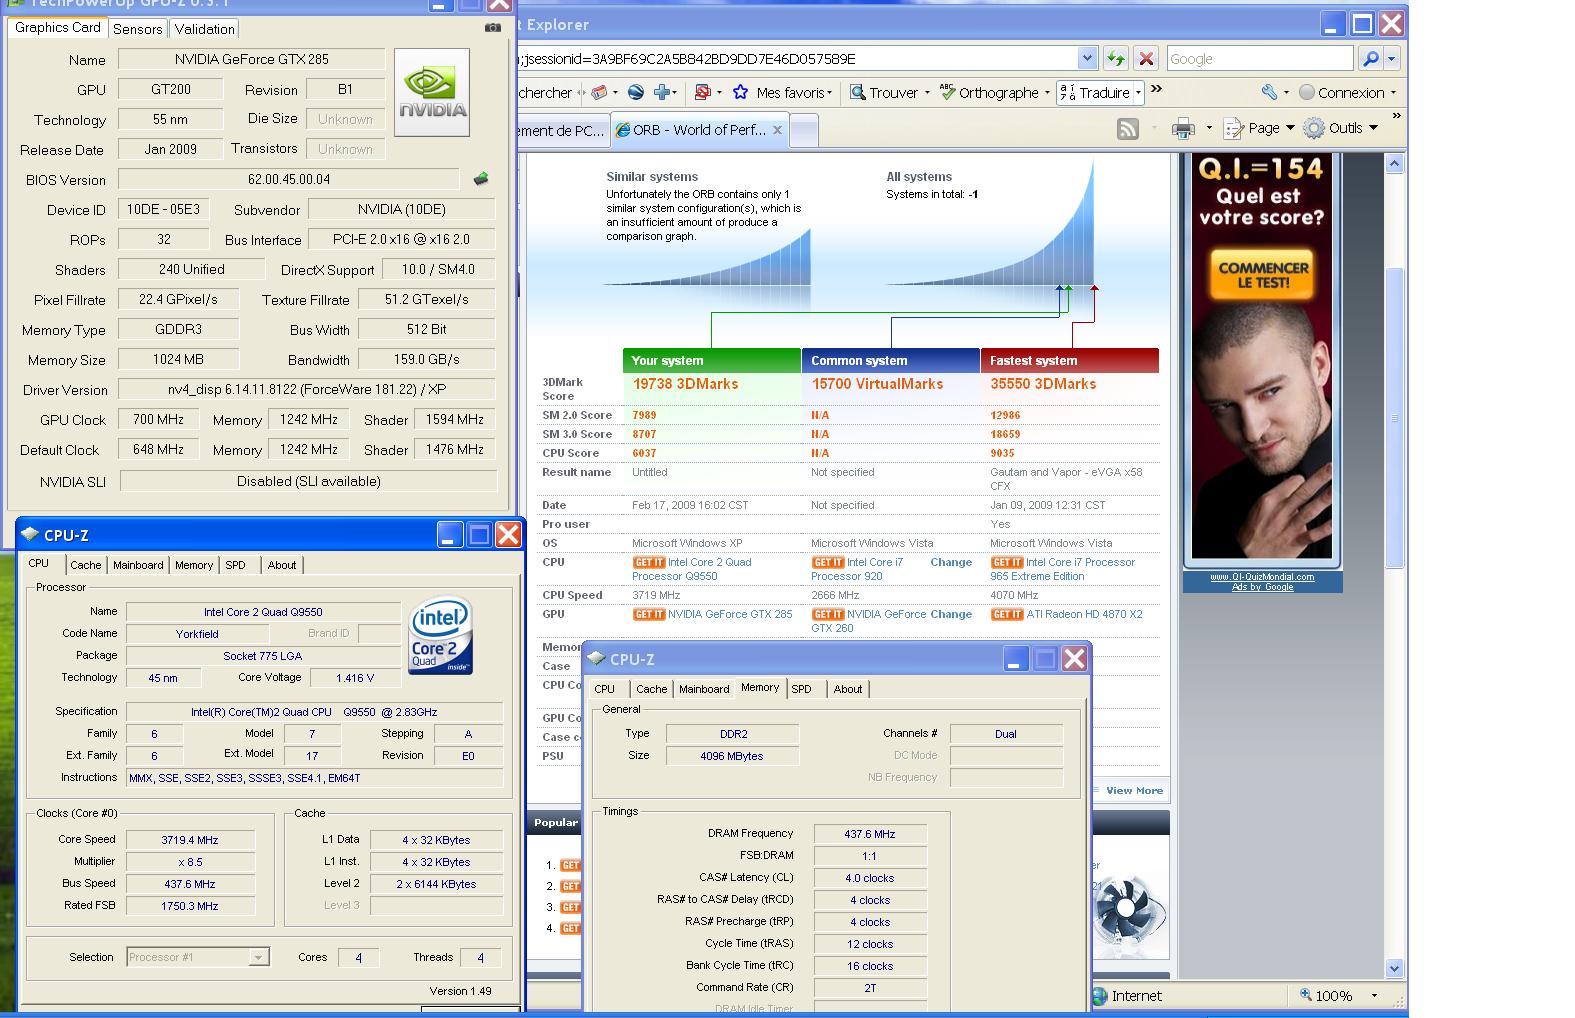Click the Internet zone globe in status bar
The height and width of the screenshot is (1018, 1575).
pos(1100,996)
